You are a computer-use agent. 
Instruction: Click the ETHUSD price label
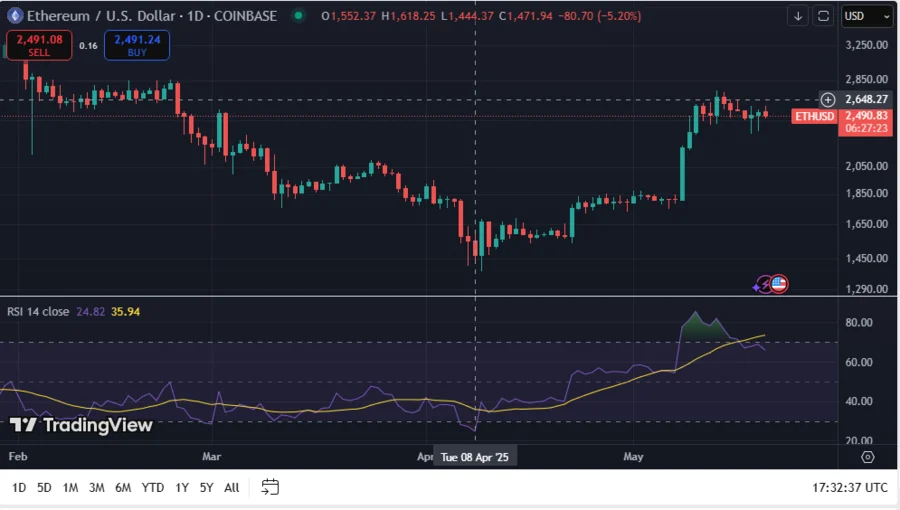(814, 116)
